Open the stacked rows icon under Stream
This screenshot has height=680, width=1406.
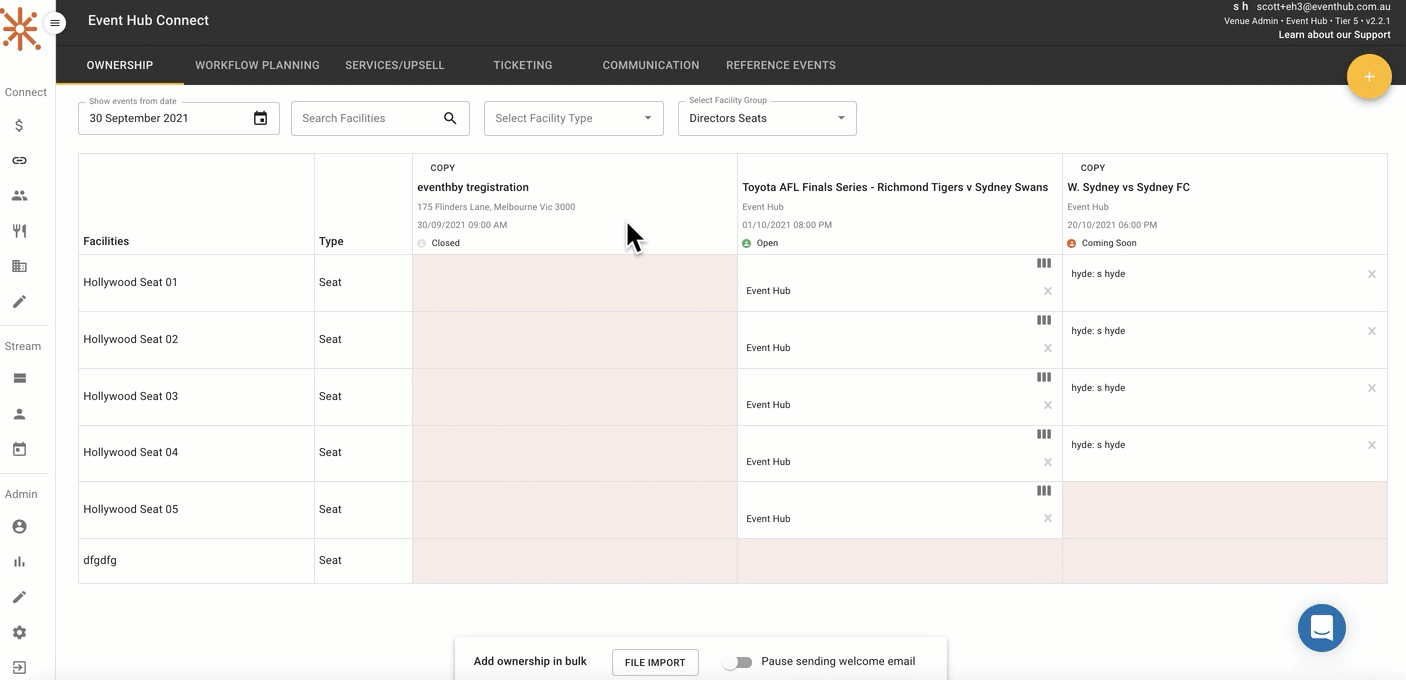pyautogui.click(x=19, y=379)
